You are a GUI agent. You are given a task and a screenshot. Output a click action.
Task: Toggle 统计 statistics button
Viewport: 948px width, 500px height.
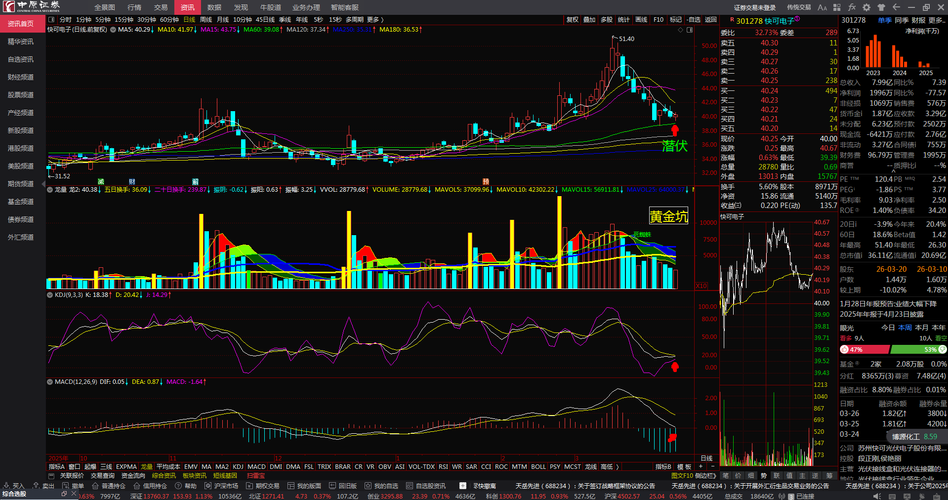click(624, 19)
